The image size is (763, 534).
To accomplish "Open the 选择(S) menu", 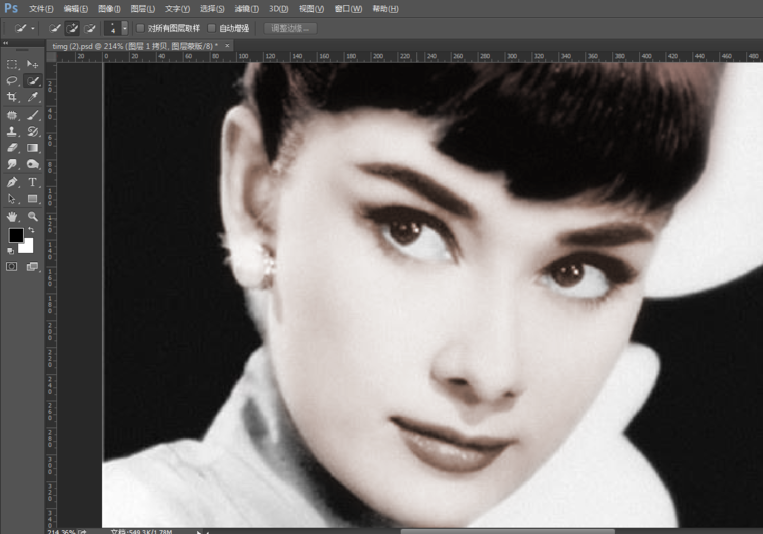I will click(x=212, y=9).
